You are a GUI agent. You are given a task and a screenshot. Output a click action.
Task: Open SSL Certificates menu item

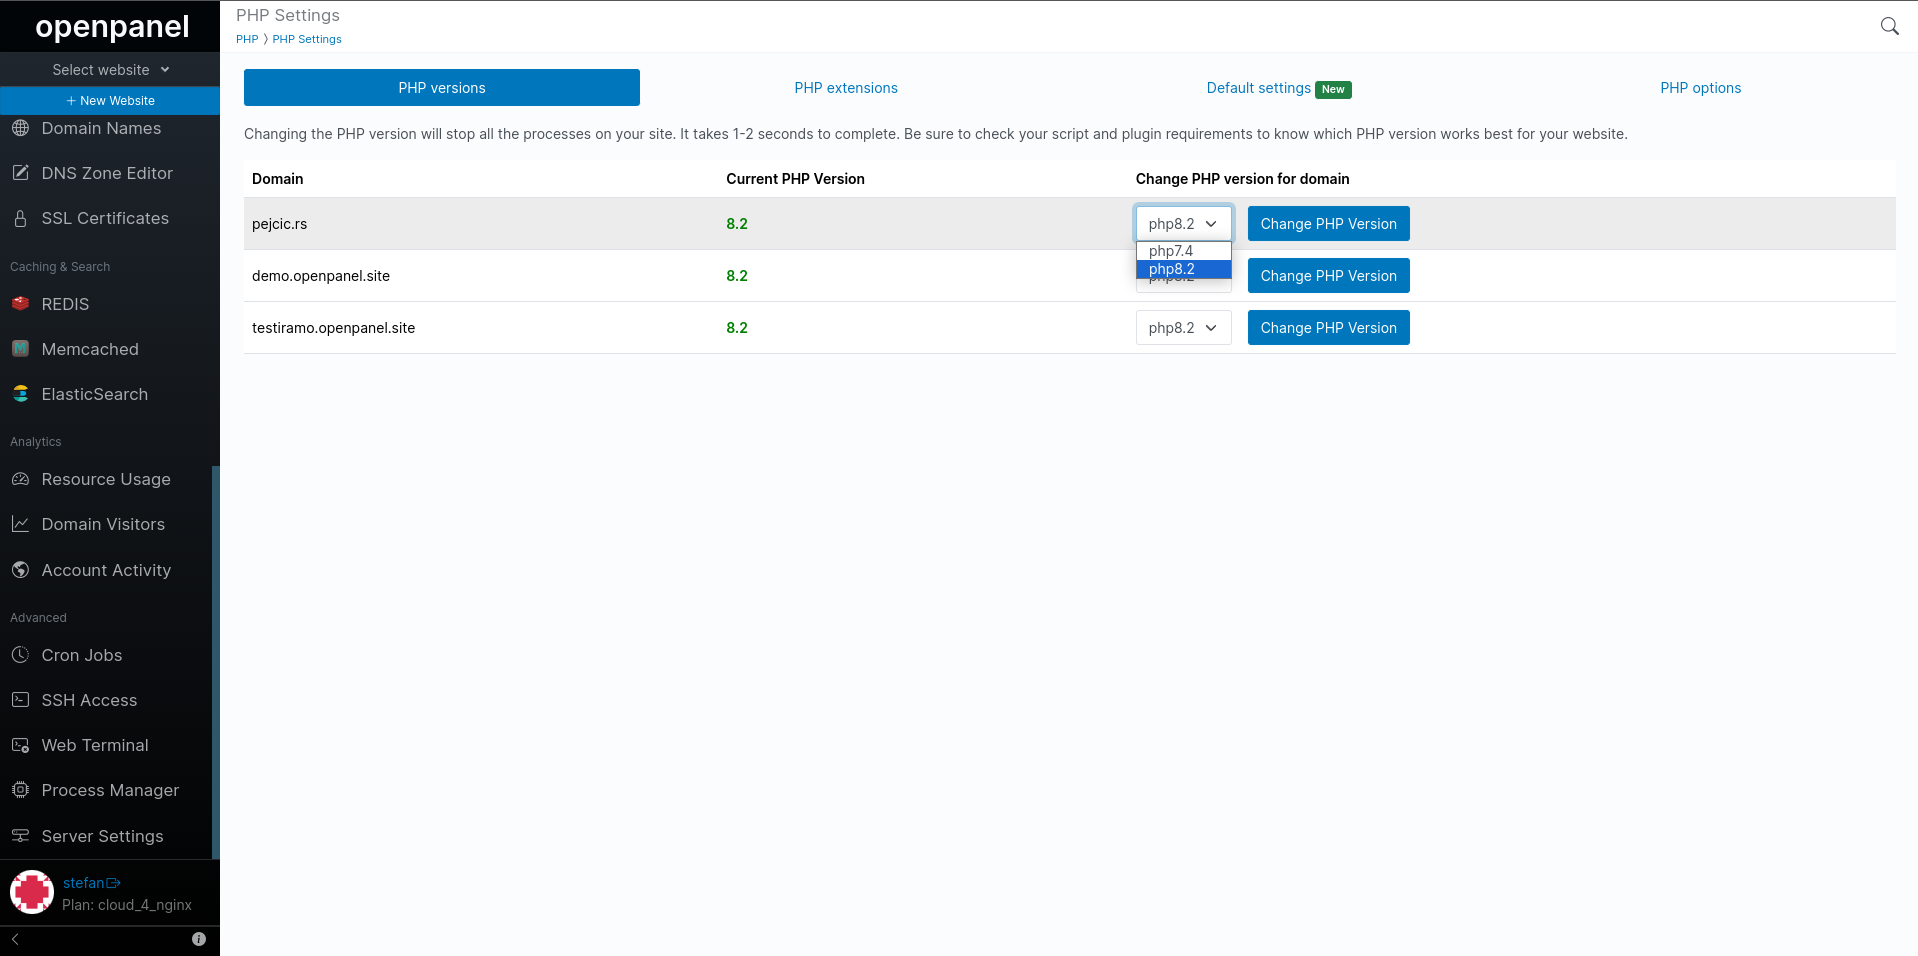coord(106,218)
